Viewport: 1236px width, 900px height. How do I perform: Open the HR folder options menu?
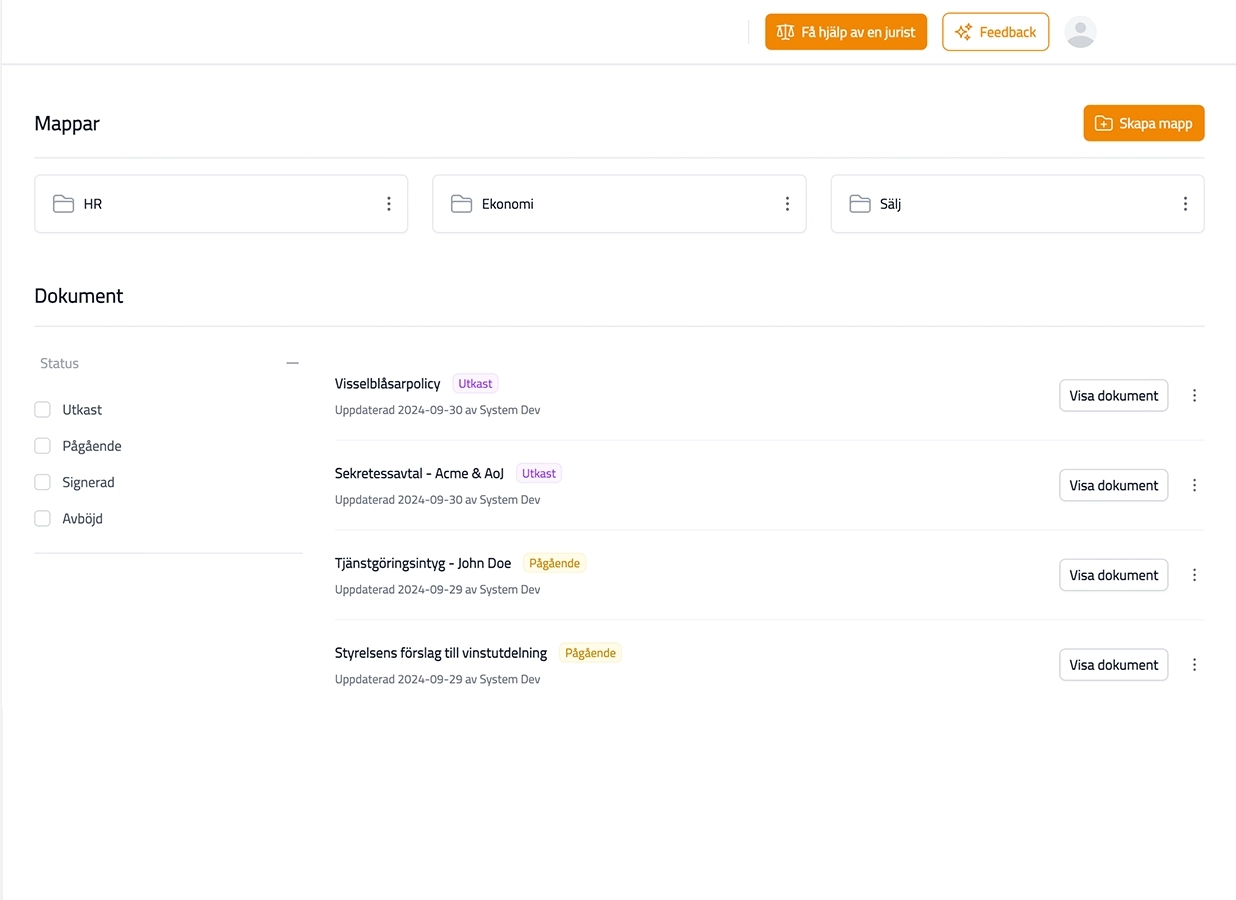pyautogui.click(x=389, y=204)
